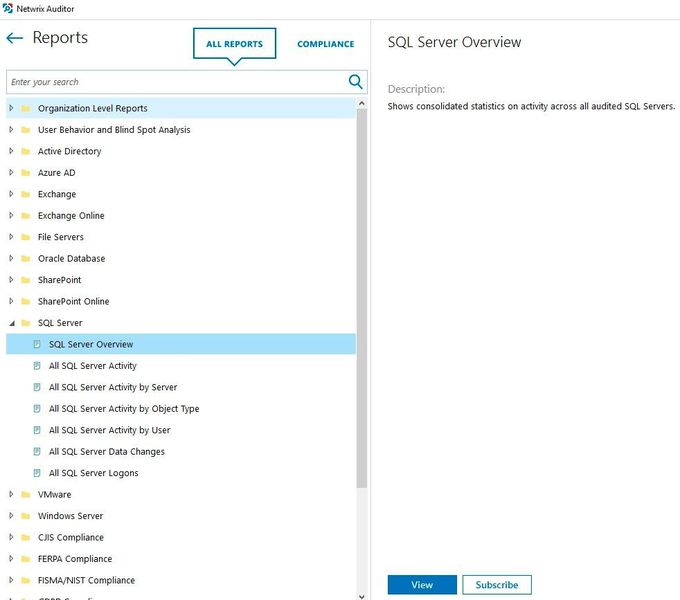Click the SharePoint Online folder icon
The width and height of the screenshot is (680, 600).
26,301
